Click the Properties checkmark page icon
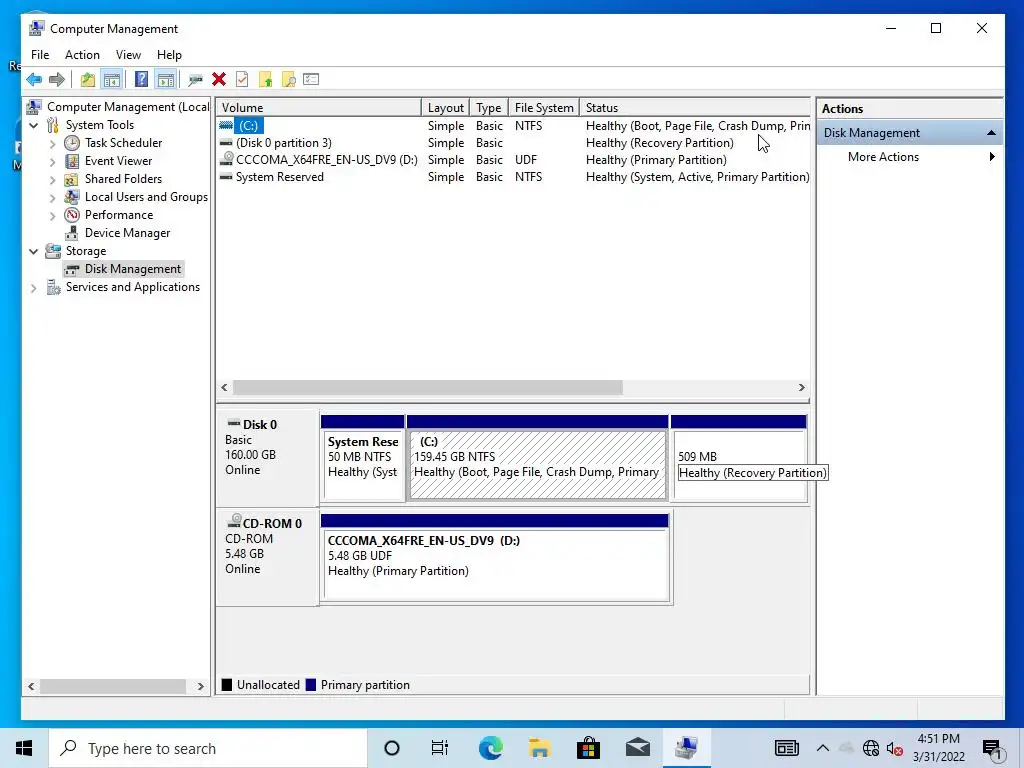The image size is (1024, 768). click(x=242, y=80)
